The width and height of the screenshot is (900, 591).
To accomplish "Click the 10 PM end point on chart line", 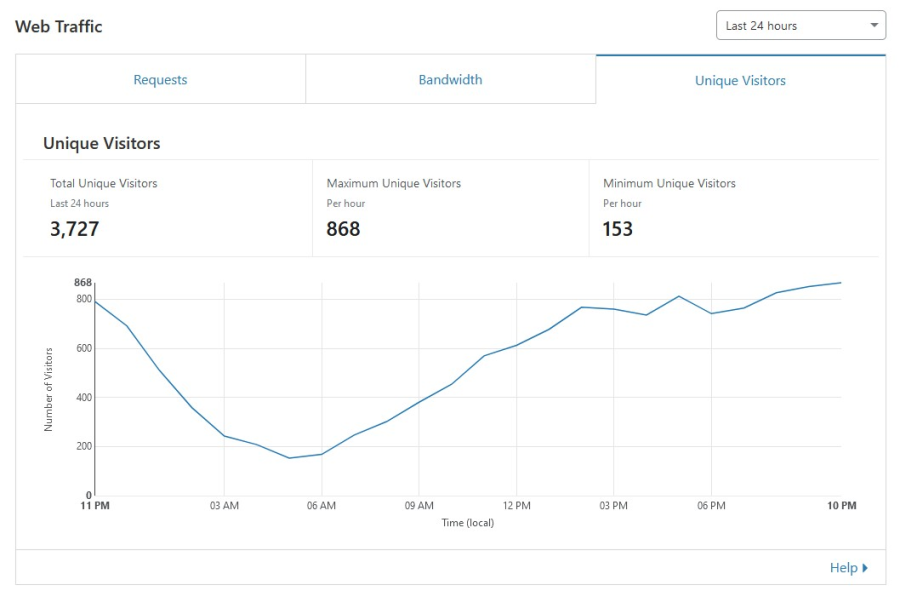I will coord(841,283).
